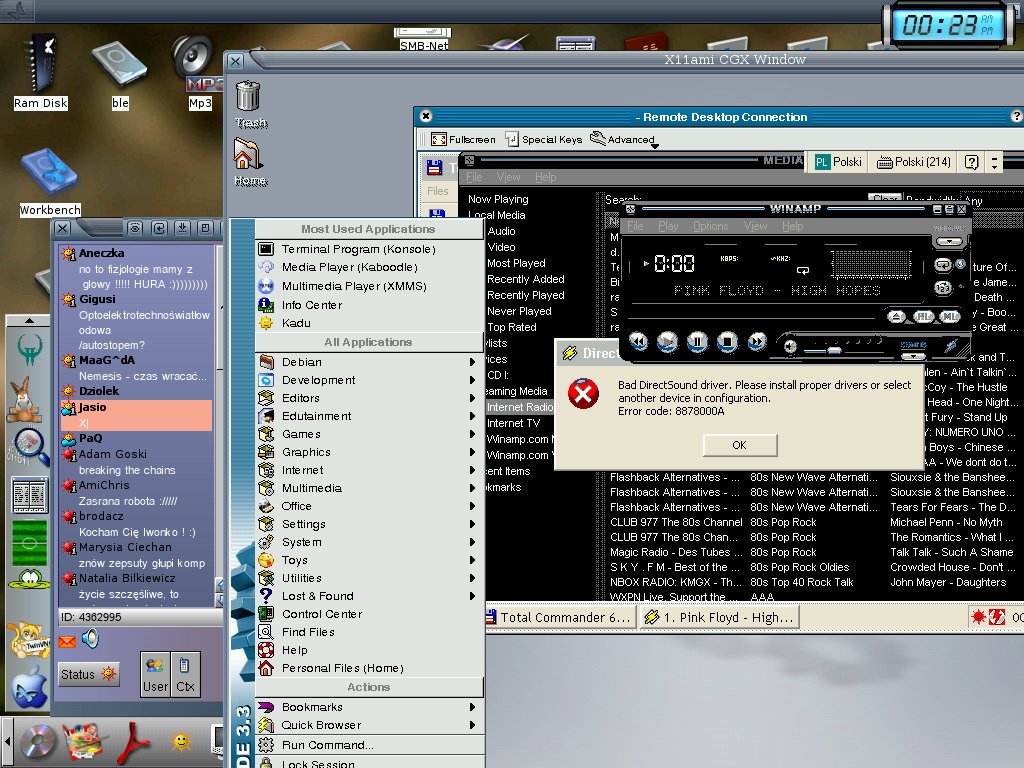1024x768 pixels.
Task: Select CLUB 977 The 80s Channel station
Action: click(676, 522)
